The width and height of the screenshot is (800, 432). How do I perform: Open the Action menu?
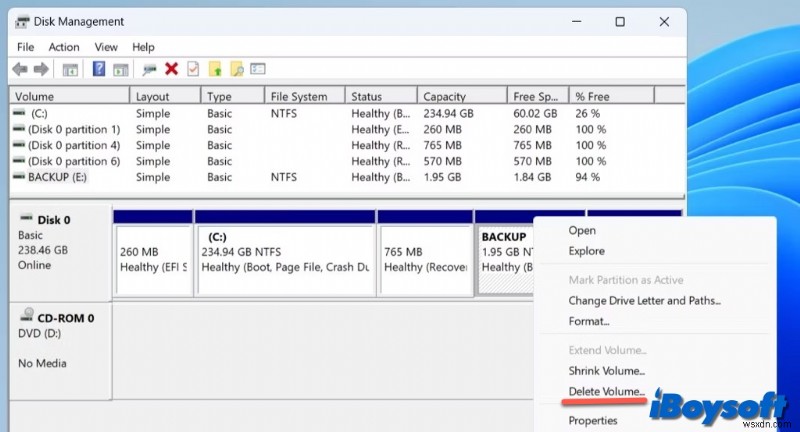point(64,47)
